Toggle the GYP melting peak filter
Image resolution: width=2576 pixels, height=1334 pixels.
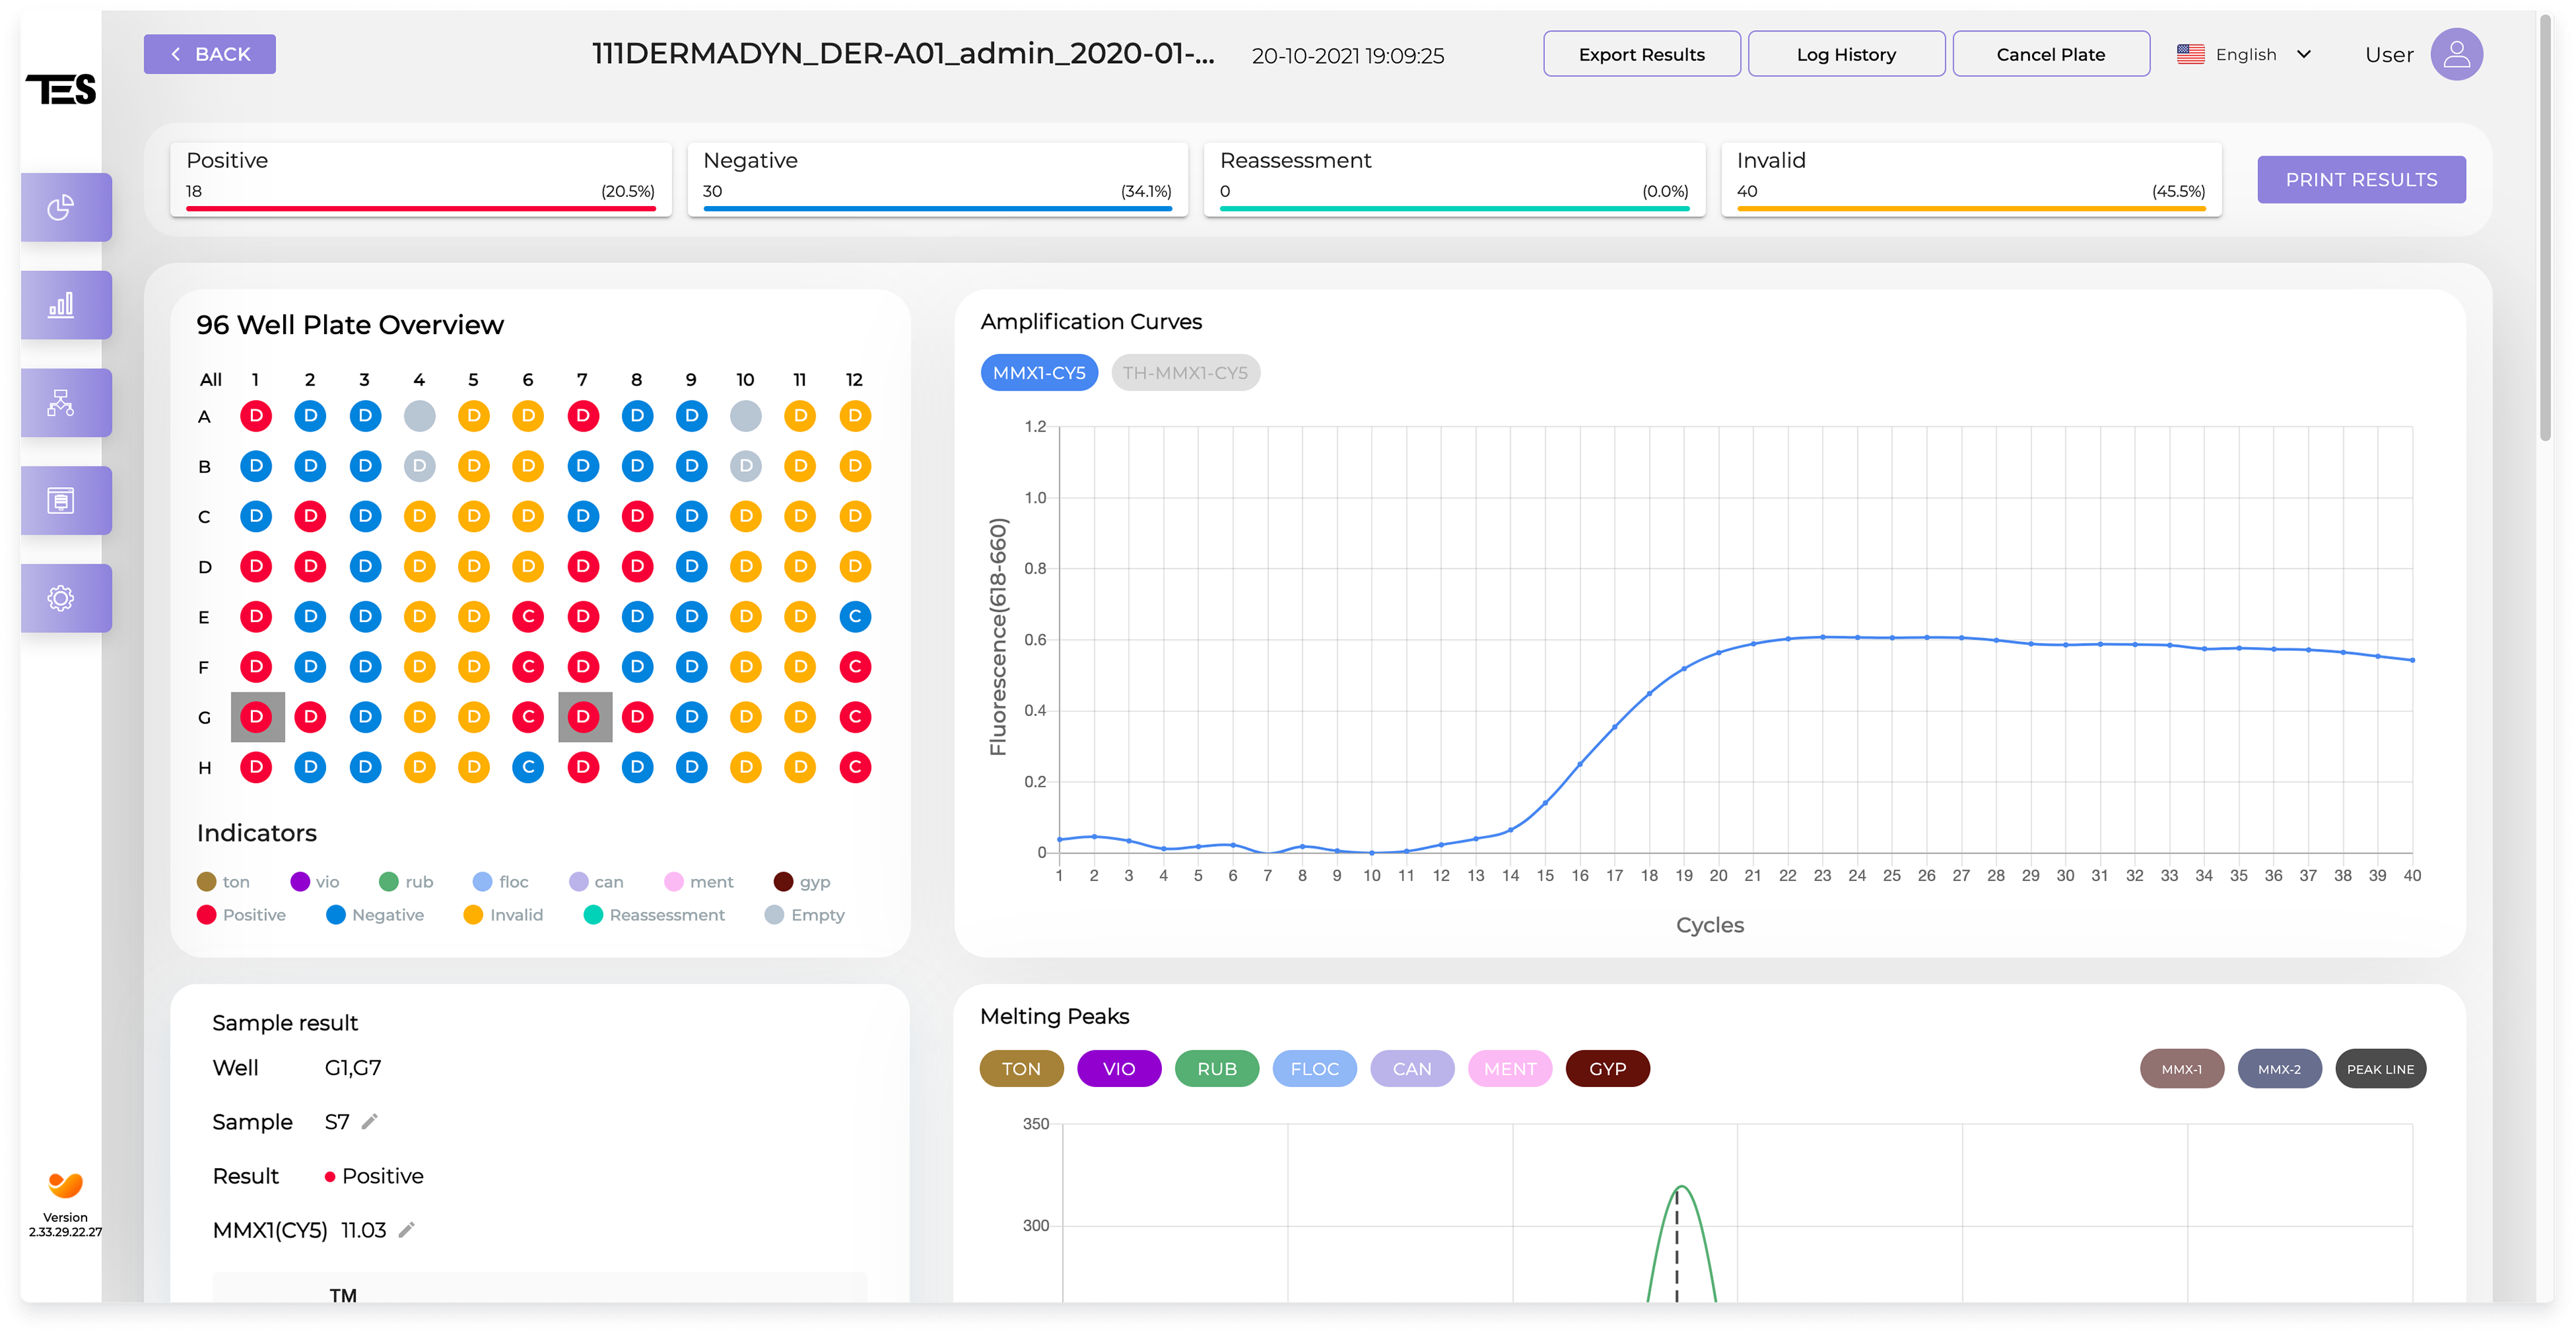pos(1607,1068)
